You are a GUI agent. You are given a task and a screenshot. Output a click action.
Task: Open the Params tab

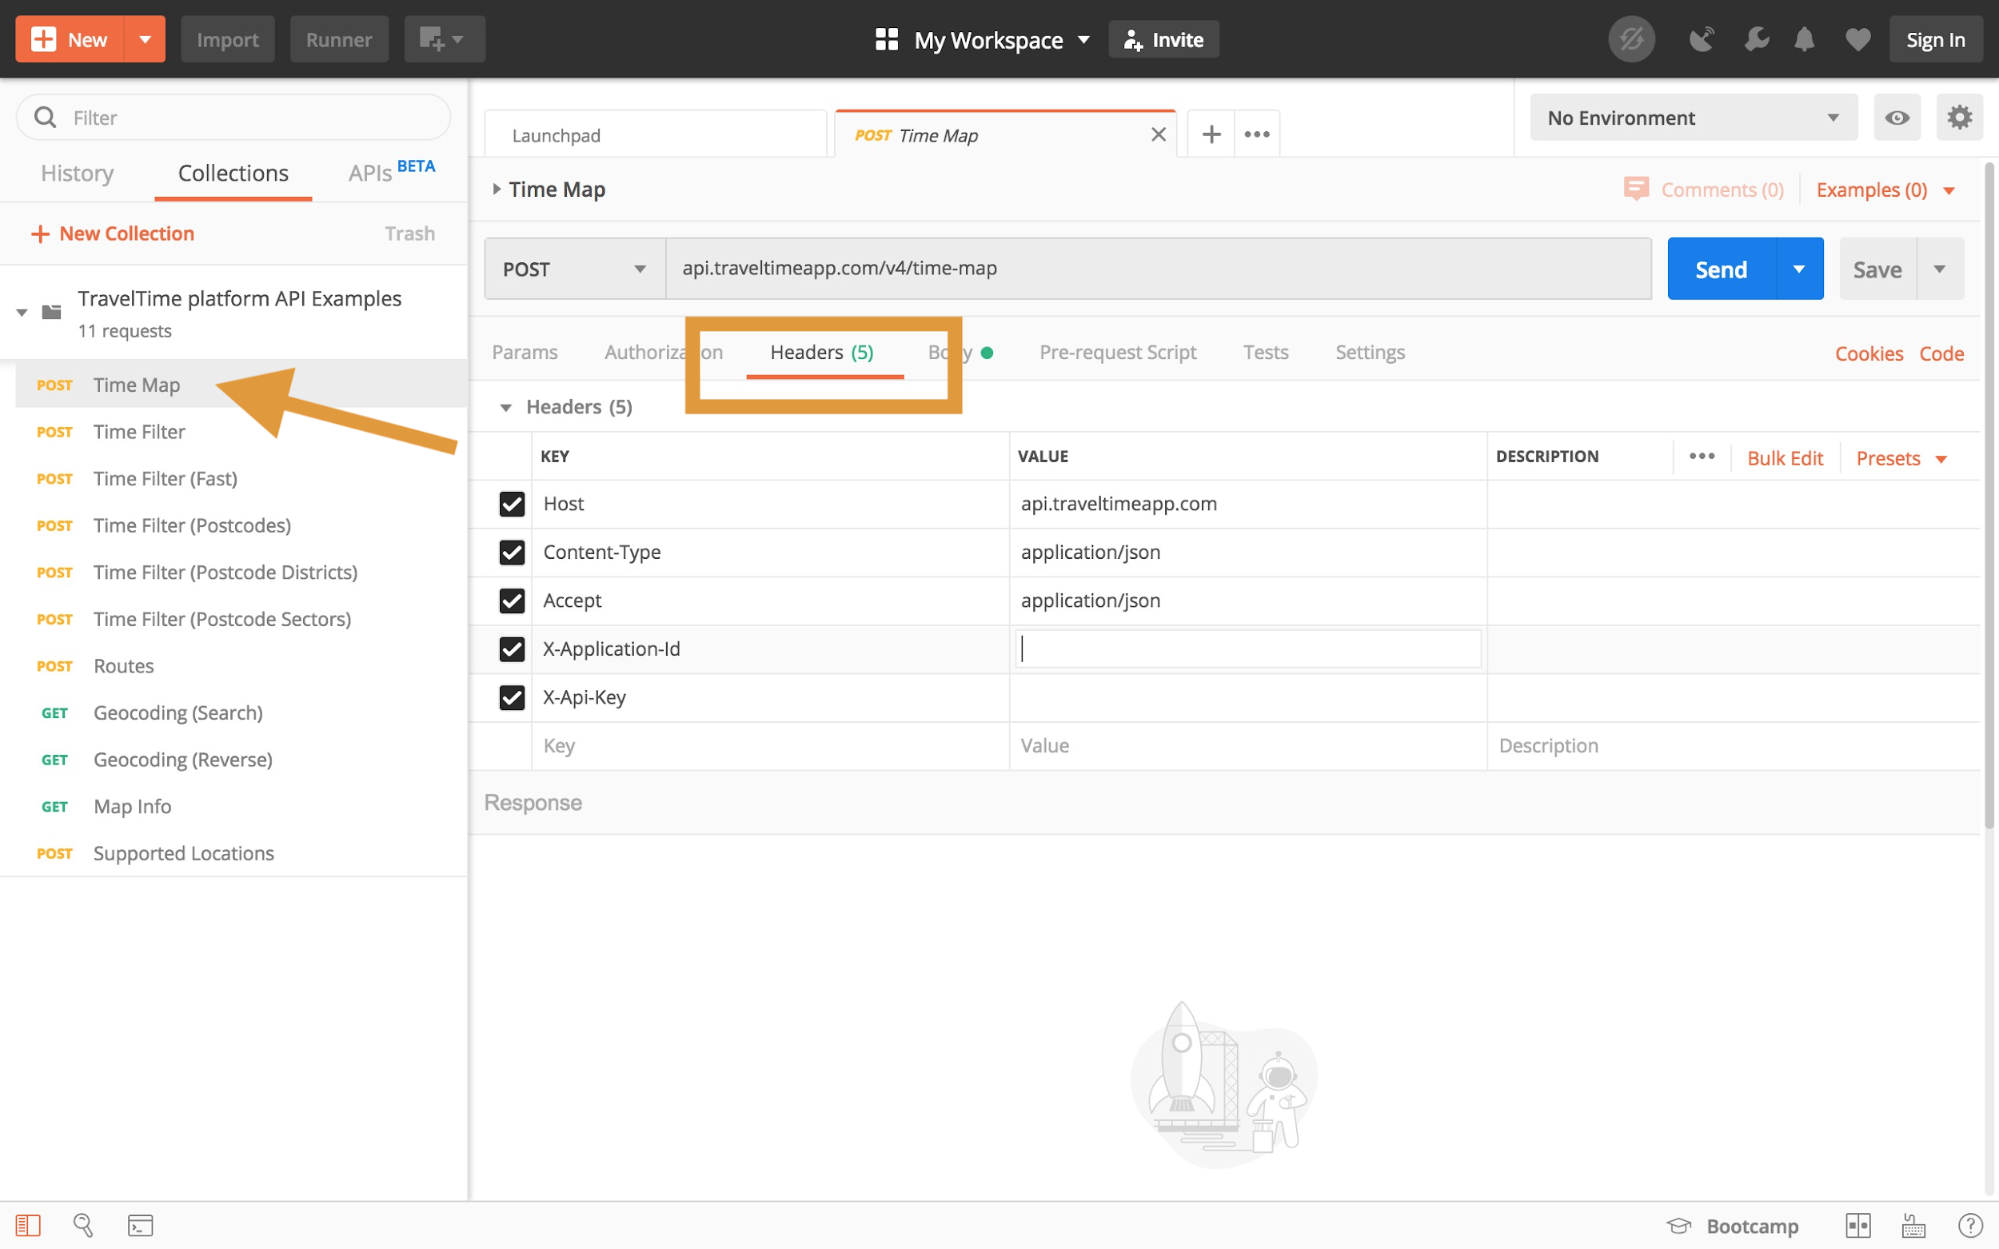524,352
